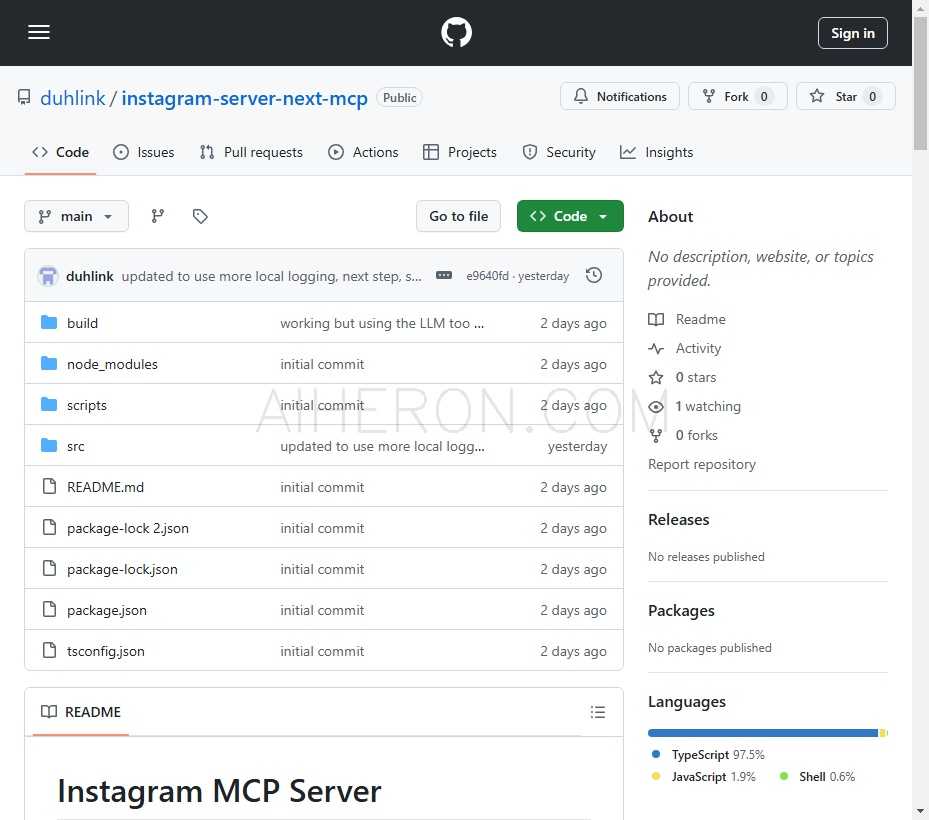Expand the main branch dropdown
The image size is (929, 820).
click(x=76, y=216)
